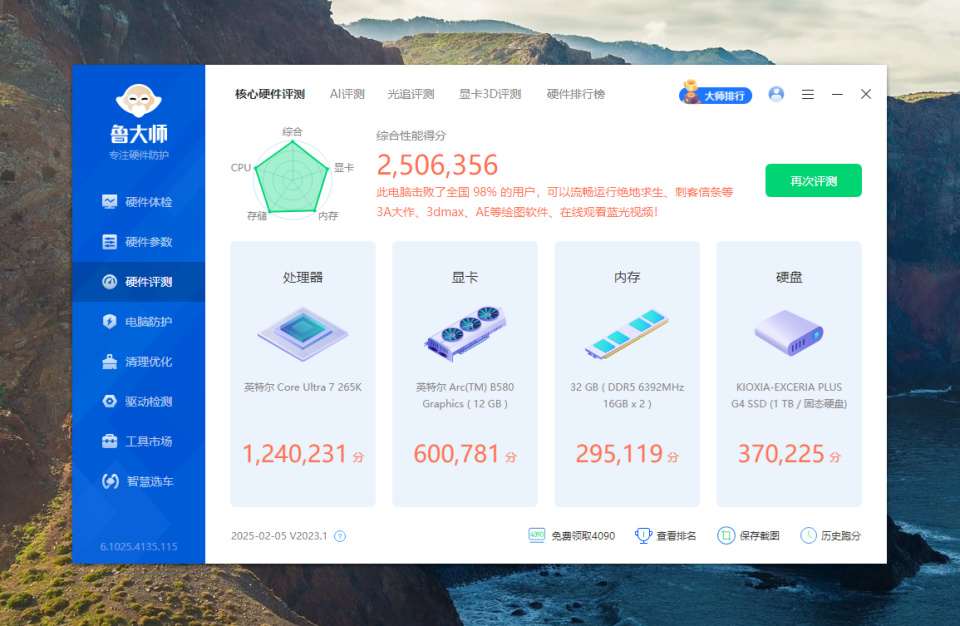Click the Arc(TM) B580 Graphics label
The width and height of the screenshot is (960, 626).
pyautogui.click(x=465, y=395)
